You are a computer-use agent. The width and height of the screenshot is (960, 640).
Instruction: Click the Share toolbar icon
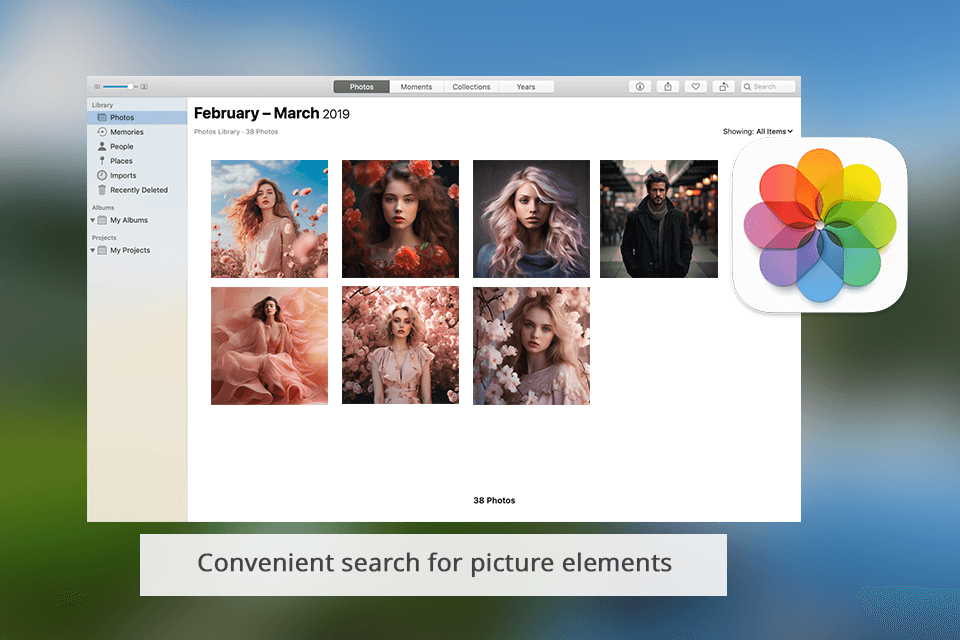click(667, 86)
